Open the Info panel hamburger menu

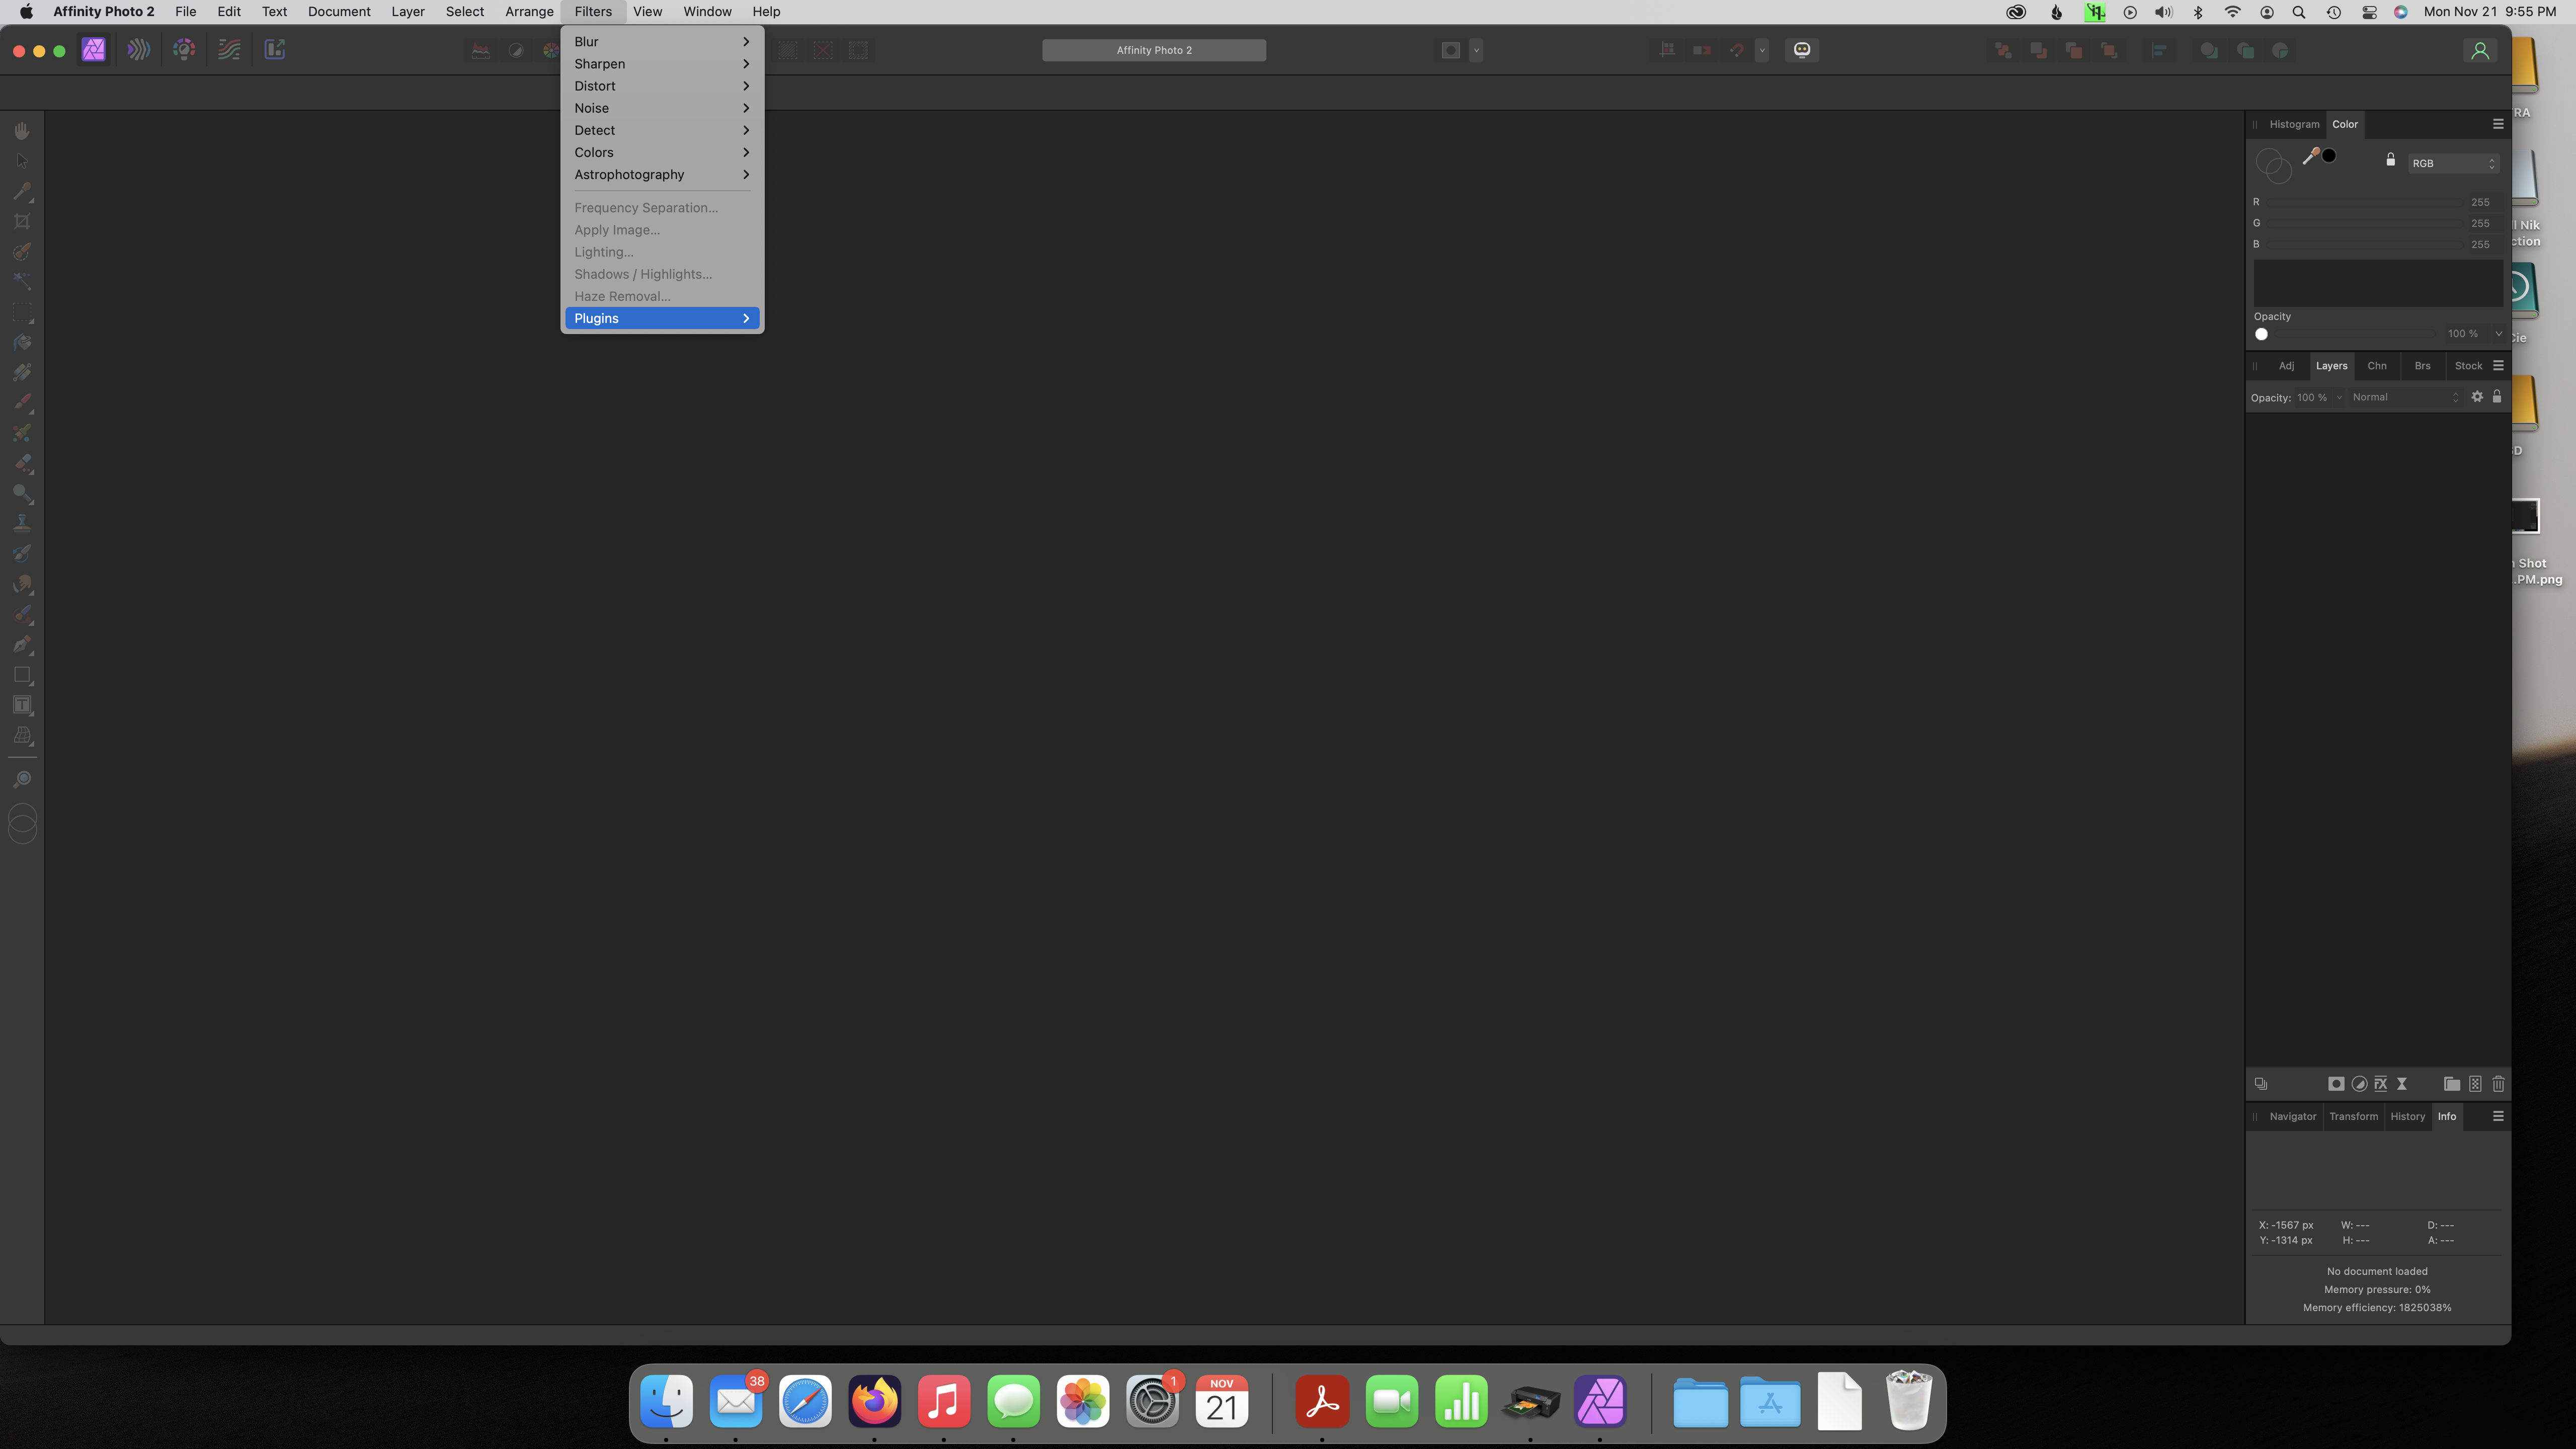(2498, 1116)
